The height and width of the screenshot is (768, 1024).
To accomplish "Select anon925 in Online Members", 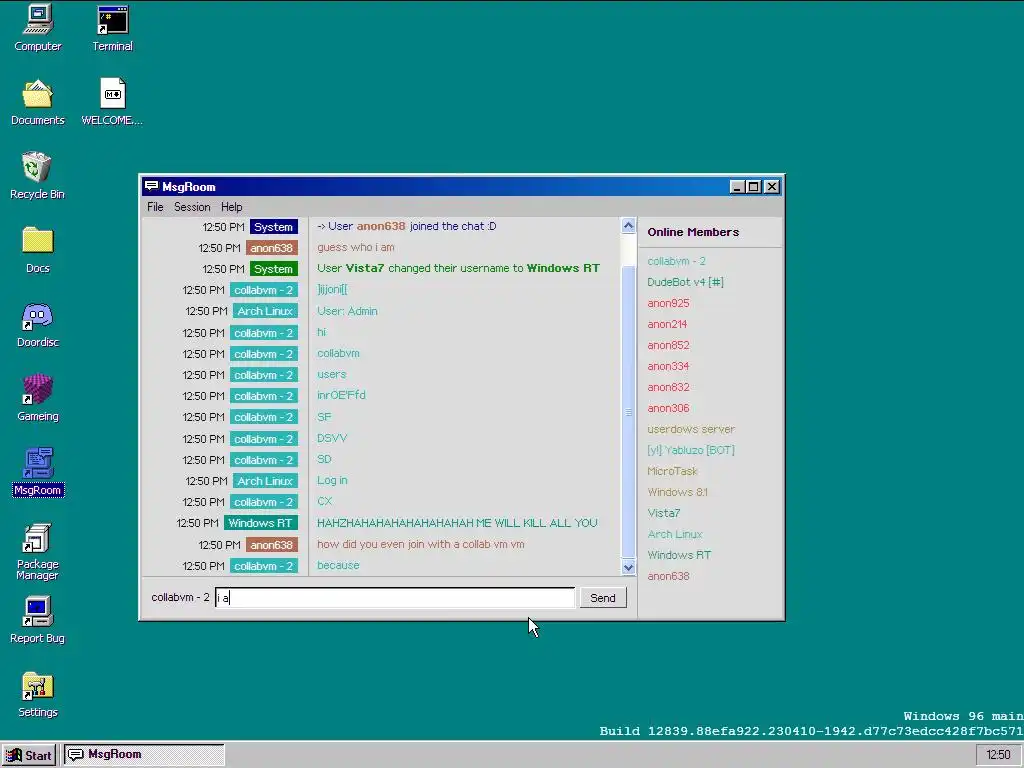I will pyautogui.click(x=668, y=303).
